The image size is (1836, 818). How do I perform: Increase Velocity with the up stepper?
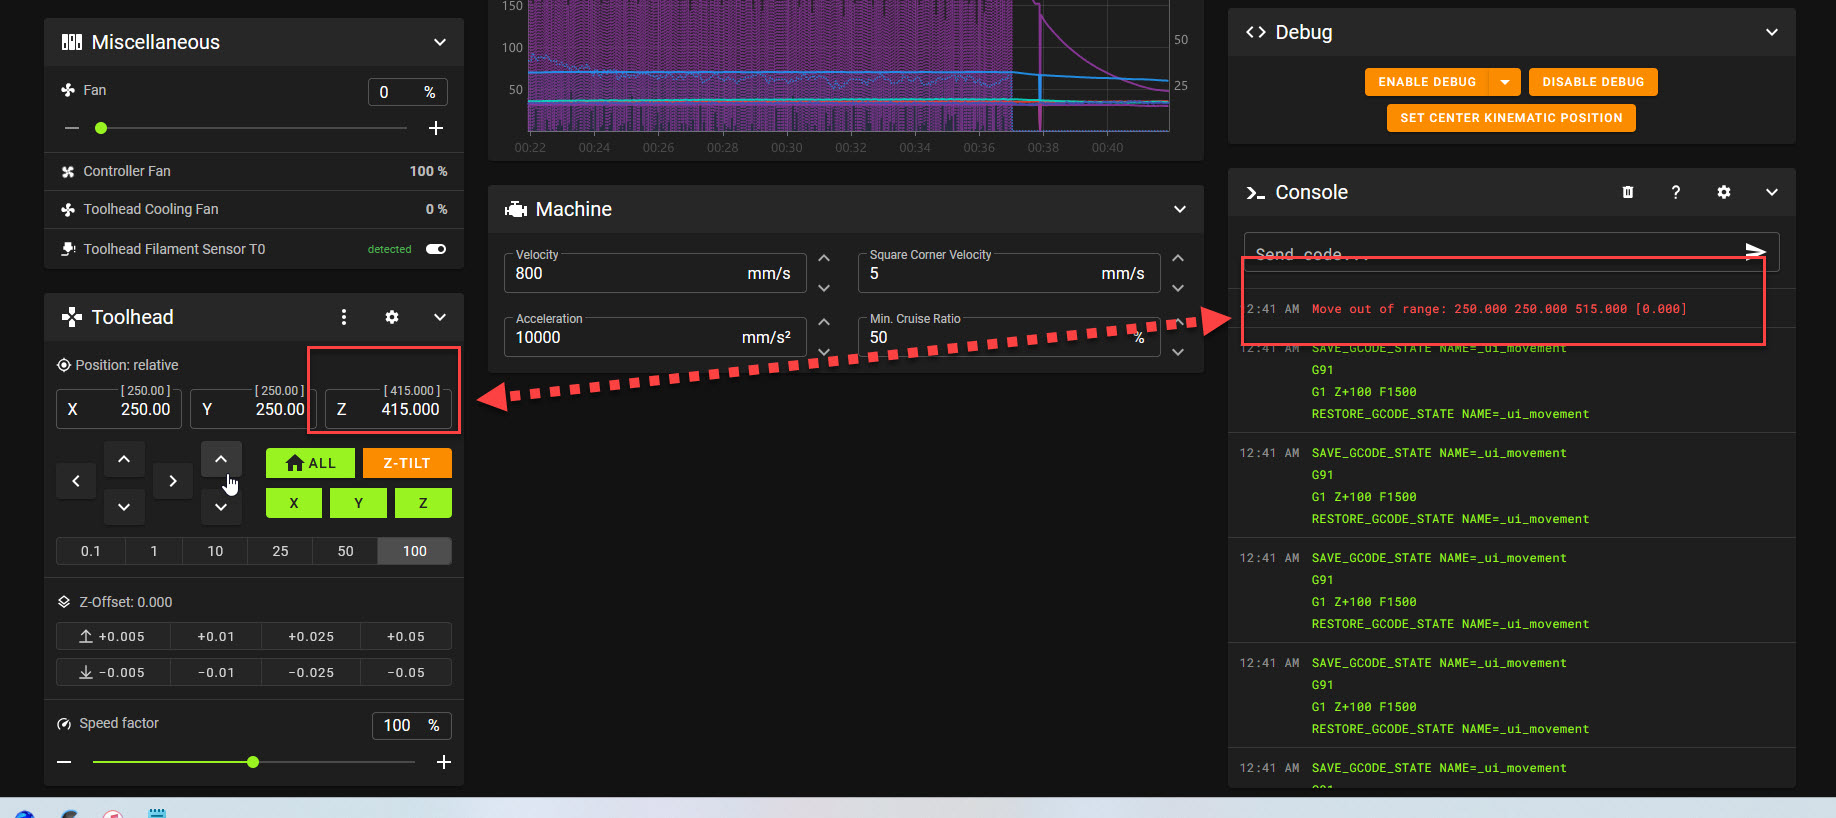(x=824, y=258)
